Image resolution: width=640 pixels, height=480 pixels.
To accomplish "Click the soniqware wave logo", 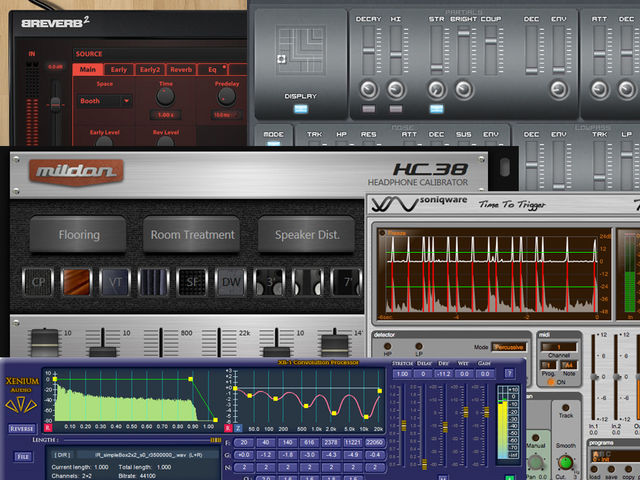I will (395, 204).
